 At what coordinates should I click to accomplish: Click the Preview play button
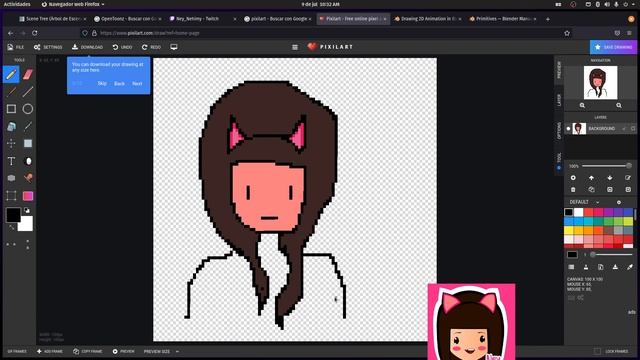coord(123,351)
